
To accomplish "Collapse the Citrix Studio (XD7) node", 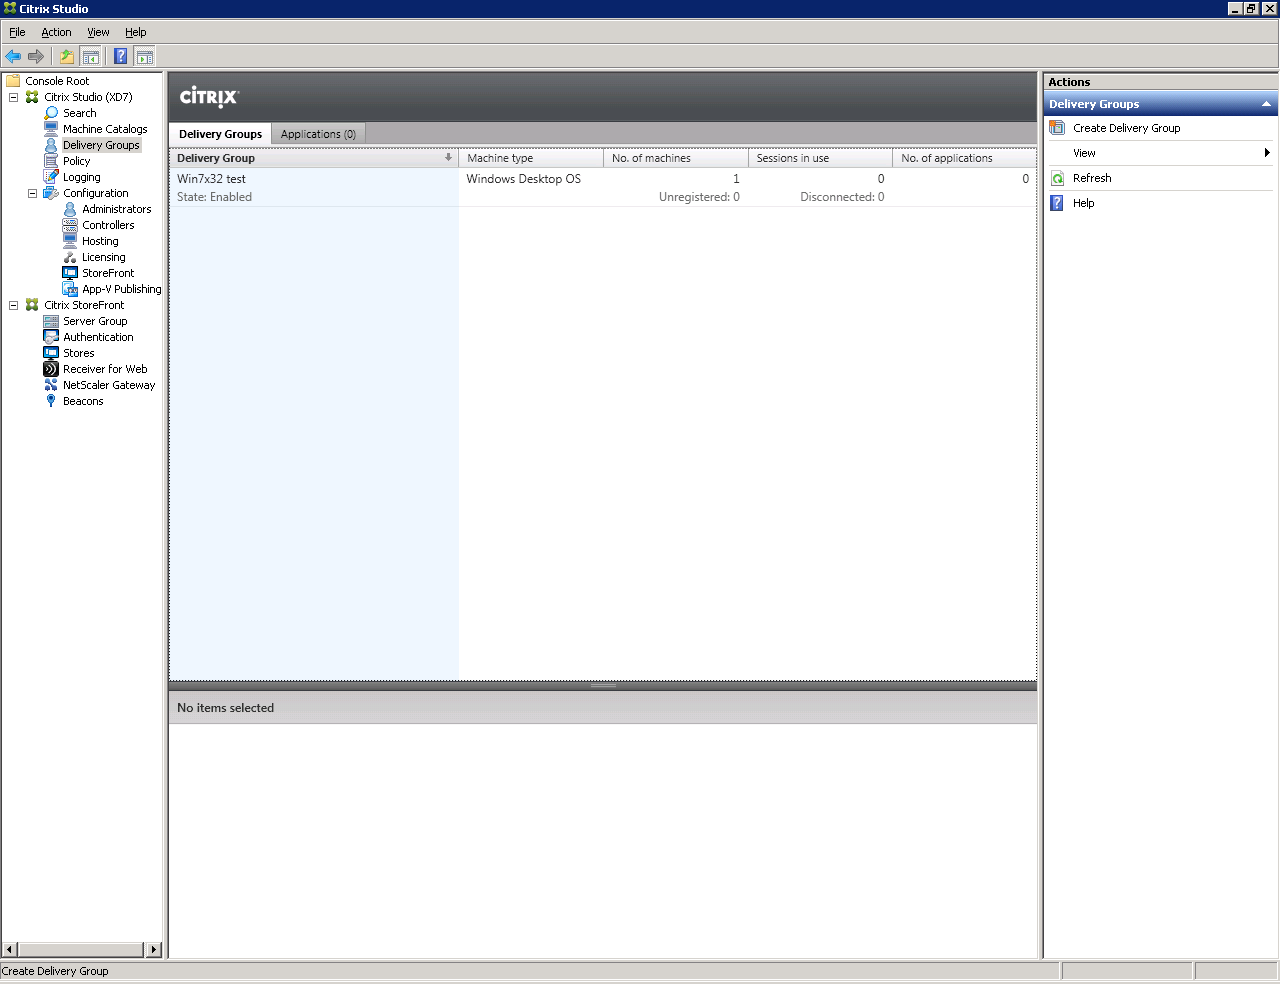I will point(13,97).
